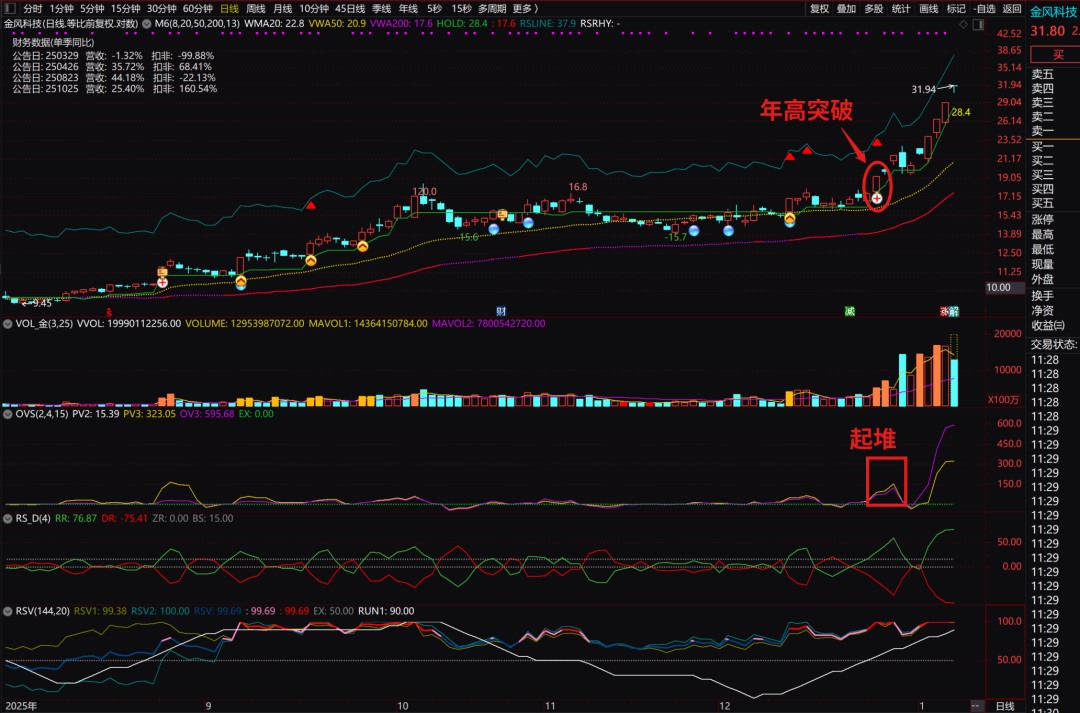Click the X100万 volume unit label
Image resolution: width=1080 pixels, height=713 pixels.
click(x=1004, y=400)
